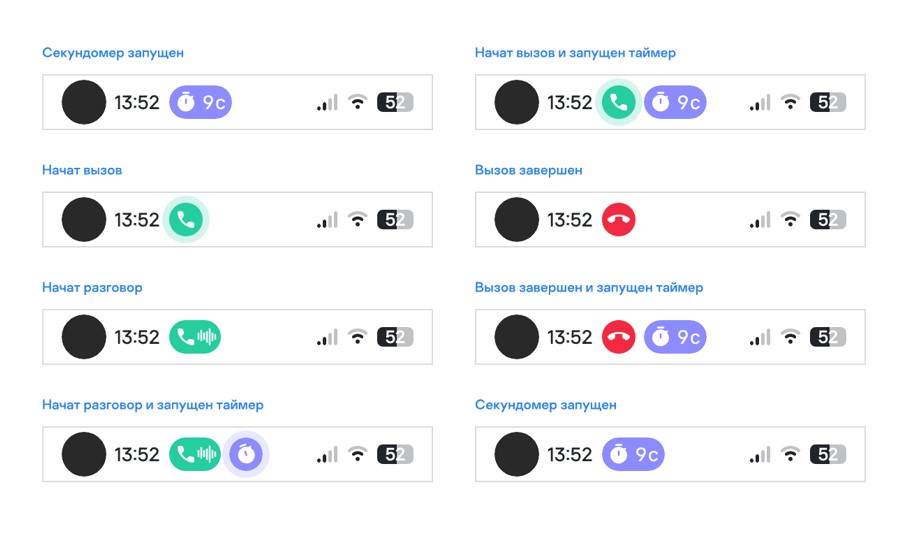Tap battery indicator in "Вызов завершен" status bar
The width and height of the screenshot is (911, 545).
coord(828,220)
